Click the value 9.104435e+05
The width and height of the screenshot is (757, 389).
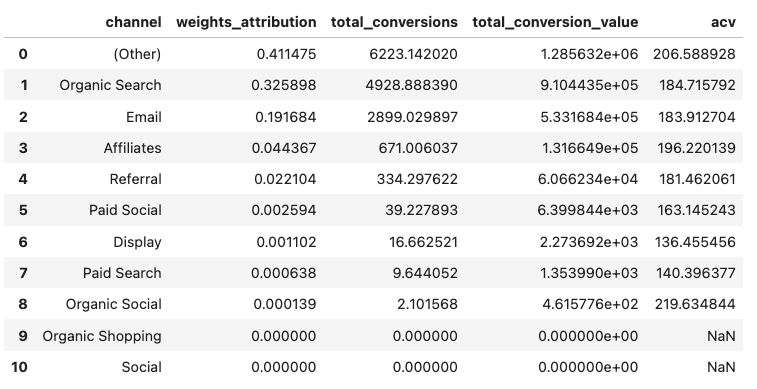tap(589, 85)
